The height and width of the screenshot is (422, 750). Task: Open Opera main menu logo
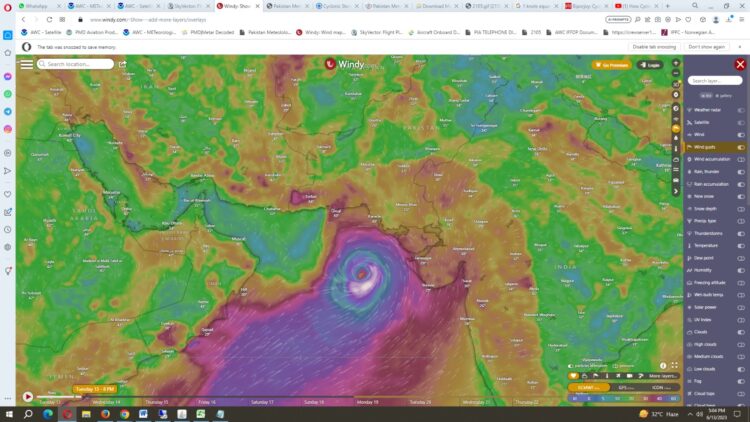pyautogui.click(x=7, y=7)
